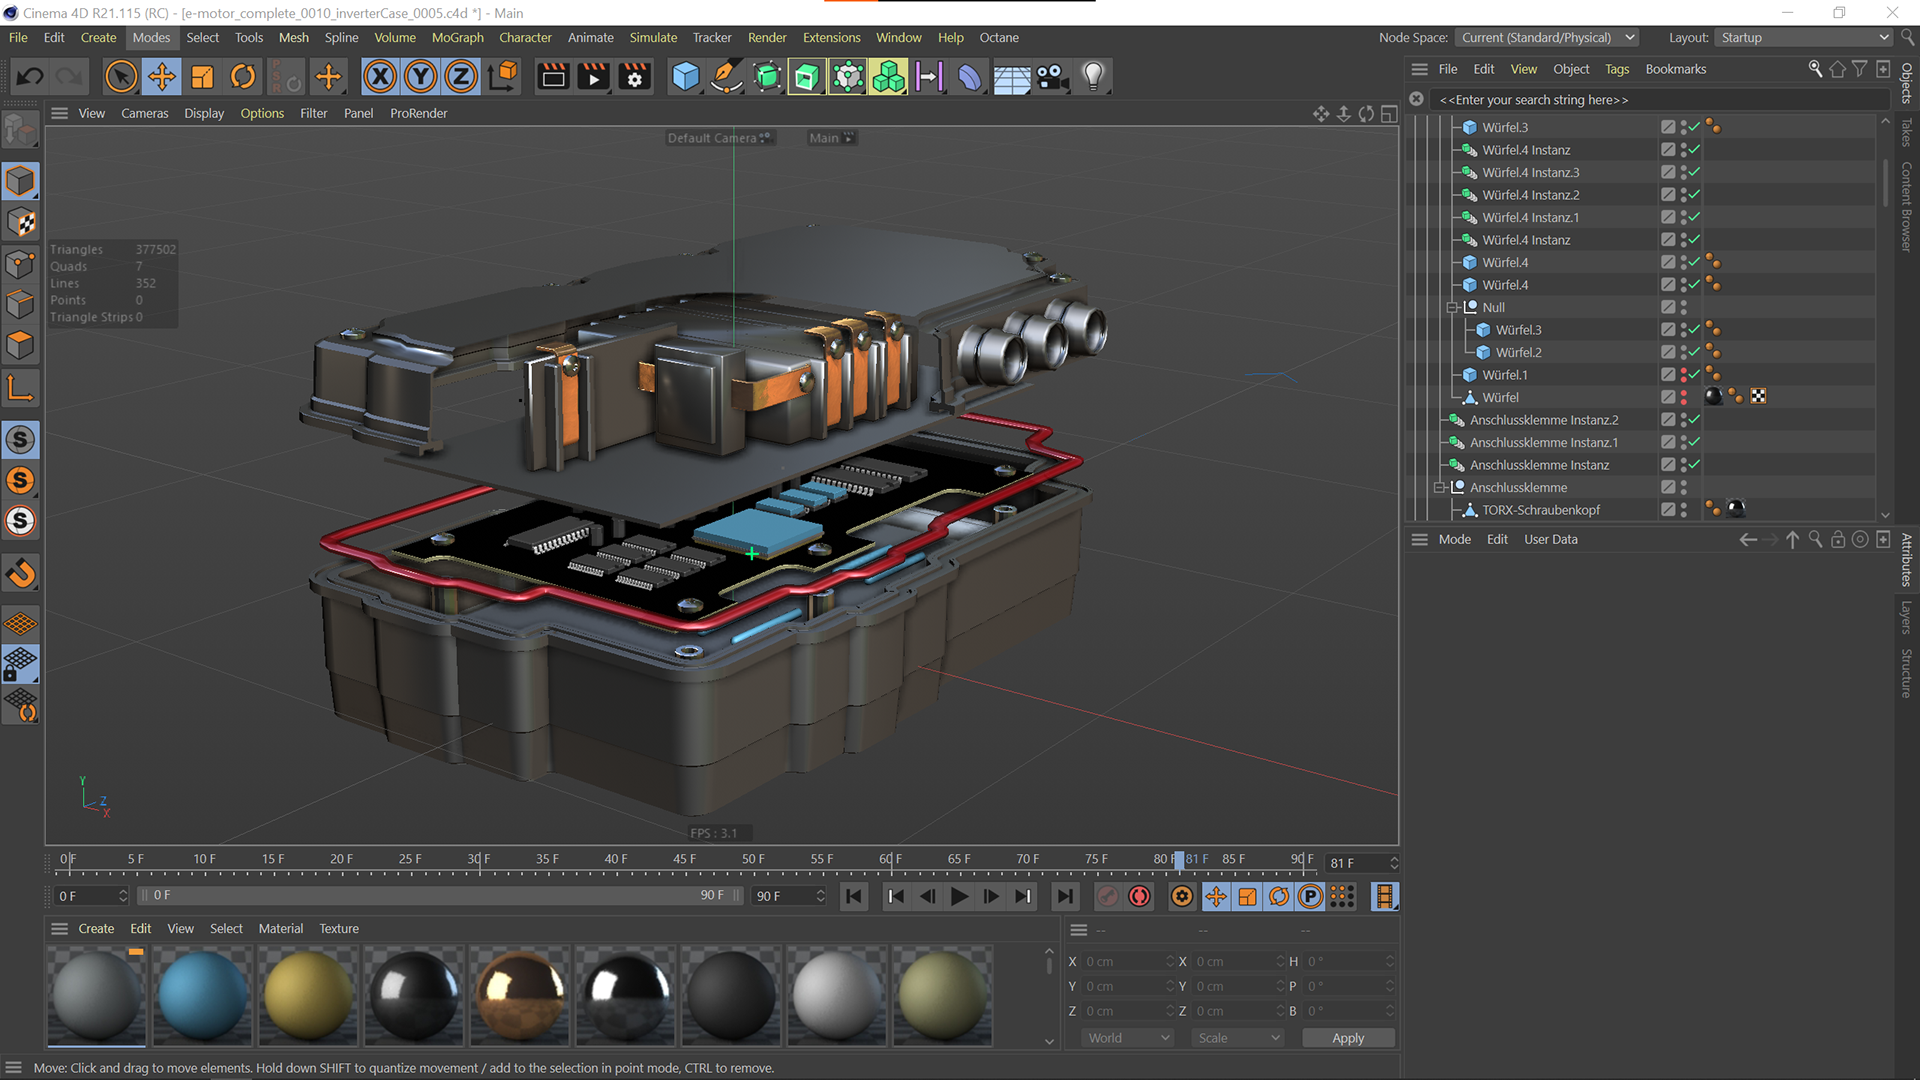Open the MoGraph menu
1920x1080 pixels.
457,38
